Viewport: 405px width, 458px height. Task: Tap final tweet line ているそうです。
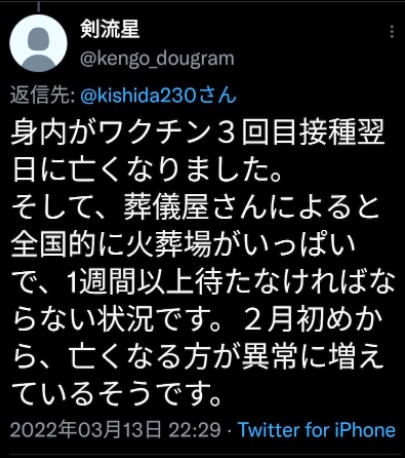[117, 393]
